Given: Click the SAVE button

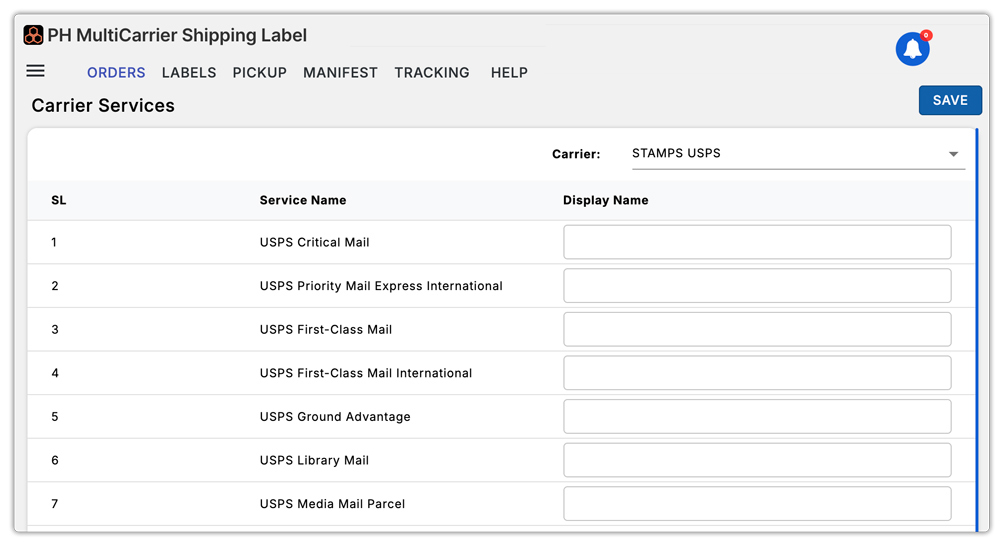Looking at the screenshot, I should click(x=950, y=100).
